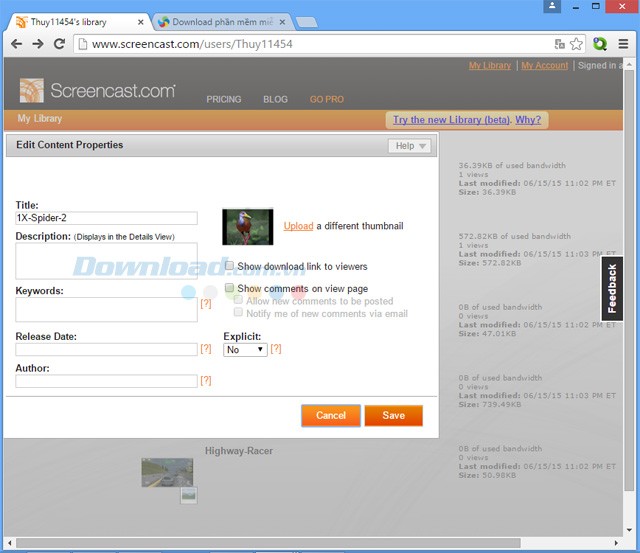The height and width of the screenshot is (553, 640).
Task: Open the Chrome menu button
Action: point(623,44)
